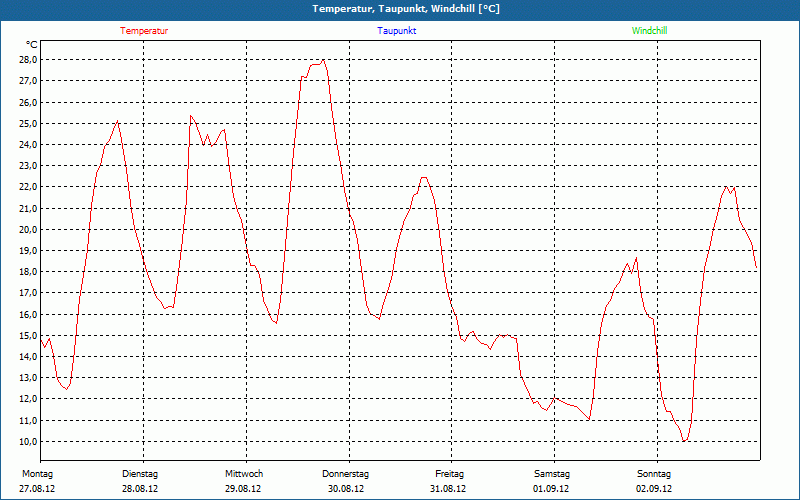The height and width of the screenshot is (500, 800).
Task: Click the date 01.09.12
Action: pyautogui.click(x=551, y=489)
